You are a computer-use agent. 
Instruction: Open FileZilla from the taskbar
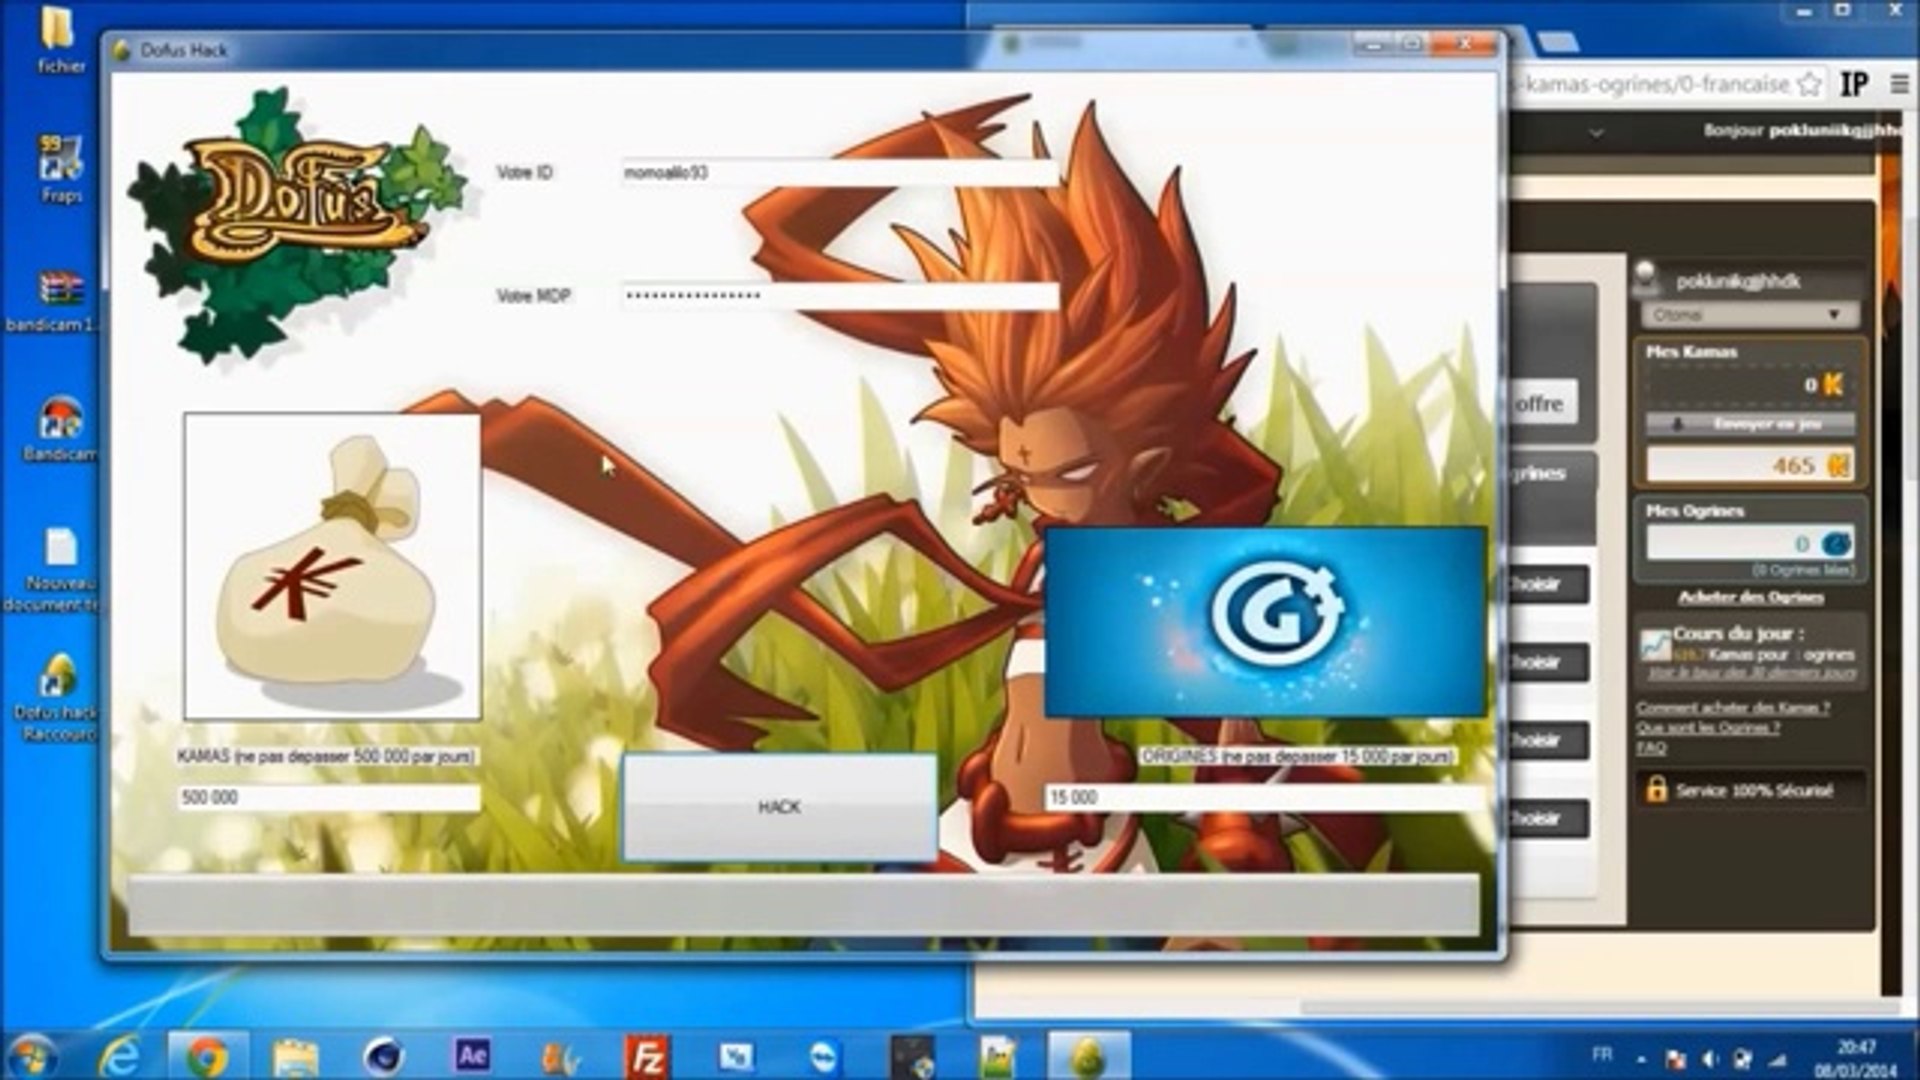647,1056
